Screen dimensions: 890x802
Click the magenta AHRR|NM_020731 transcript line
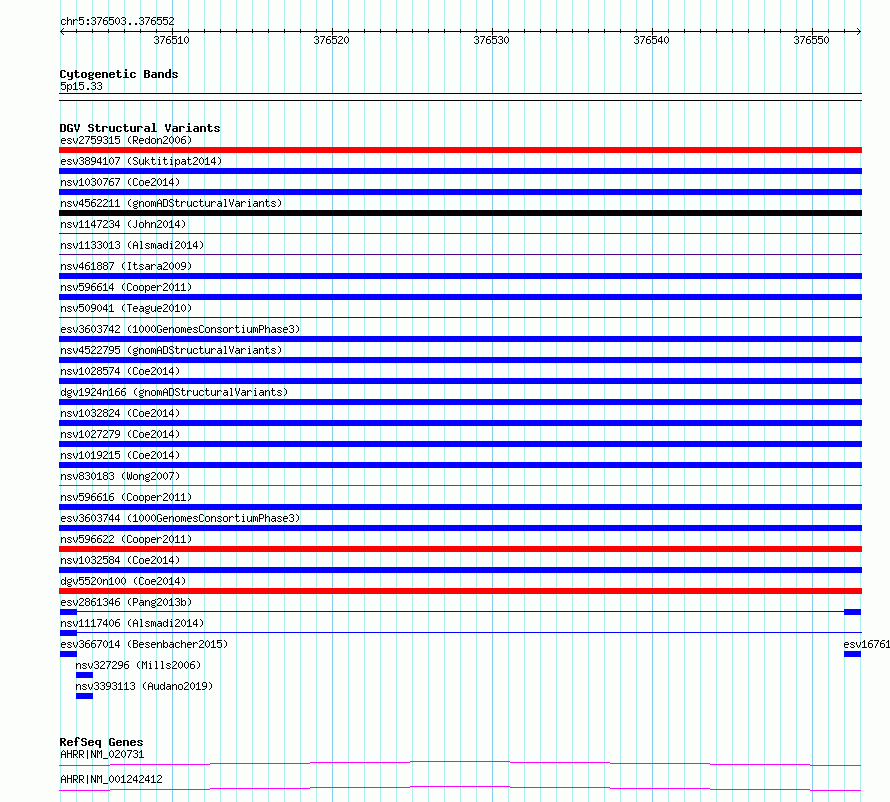pos(460,763)
